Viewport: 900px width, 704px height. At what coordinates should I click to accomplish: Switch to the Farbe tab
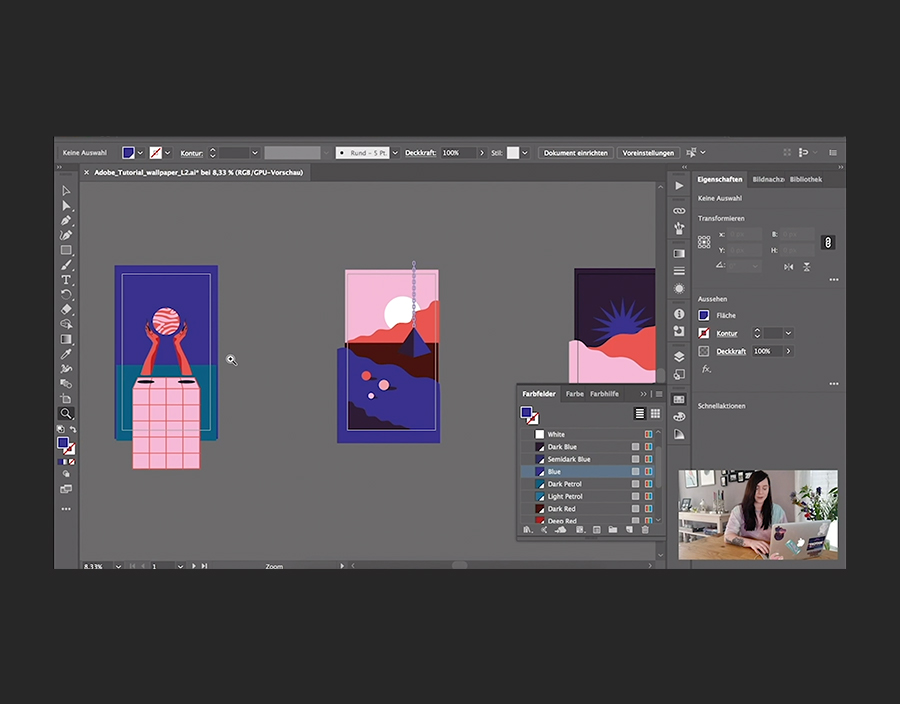click(574, 394)
